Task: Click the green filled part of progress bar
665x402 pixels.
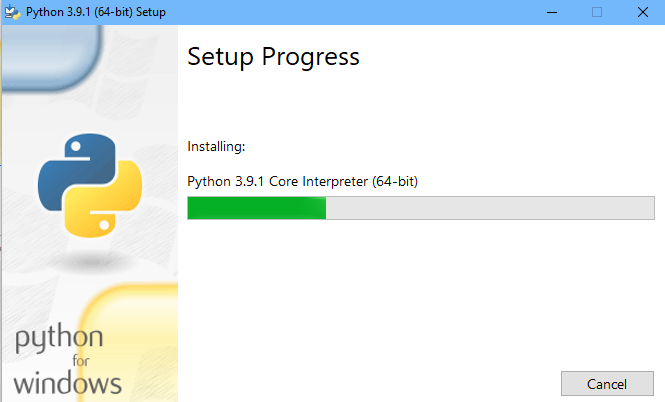Action: [x=257, y=208]
